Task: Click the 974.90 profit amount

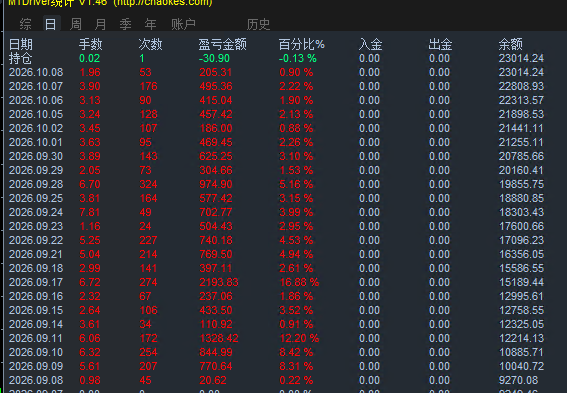Action: [x=216, y=184]
